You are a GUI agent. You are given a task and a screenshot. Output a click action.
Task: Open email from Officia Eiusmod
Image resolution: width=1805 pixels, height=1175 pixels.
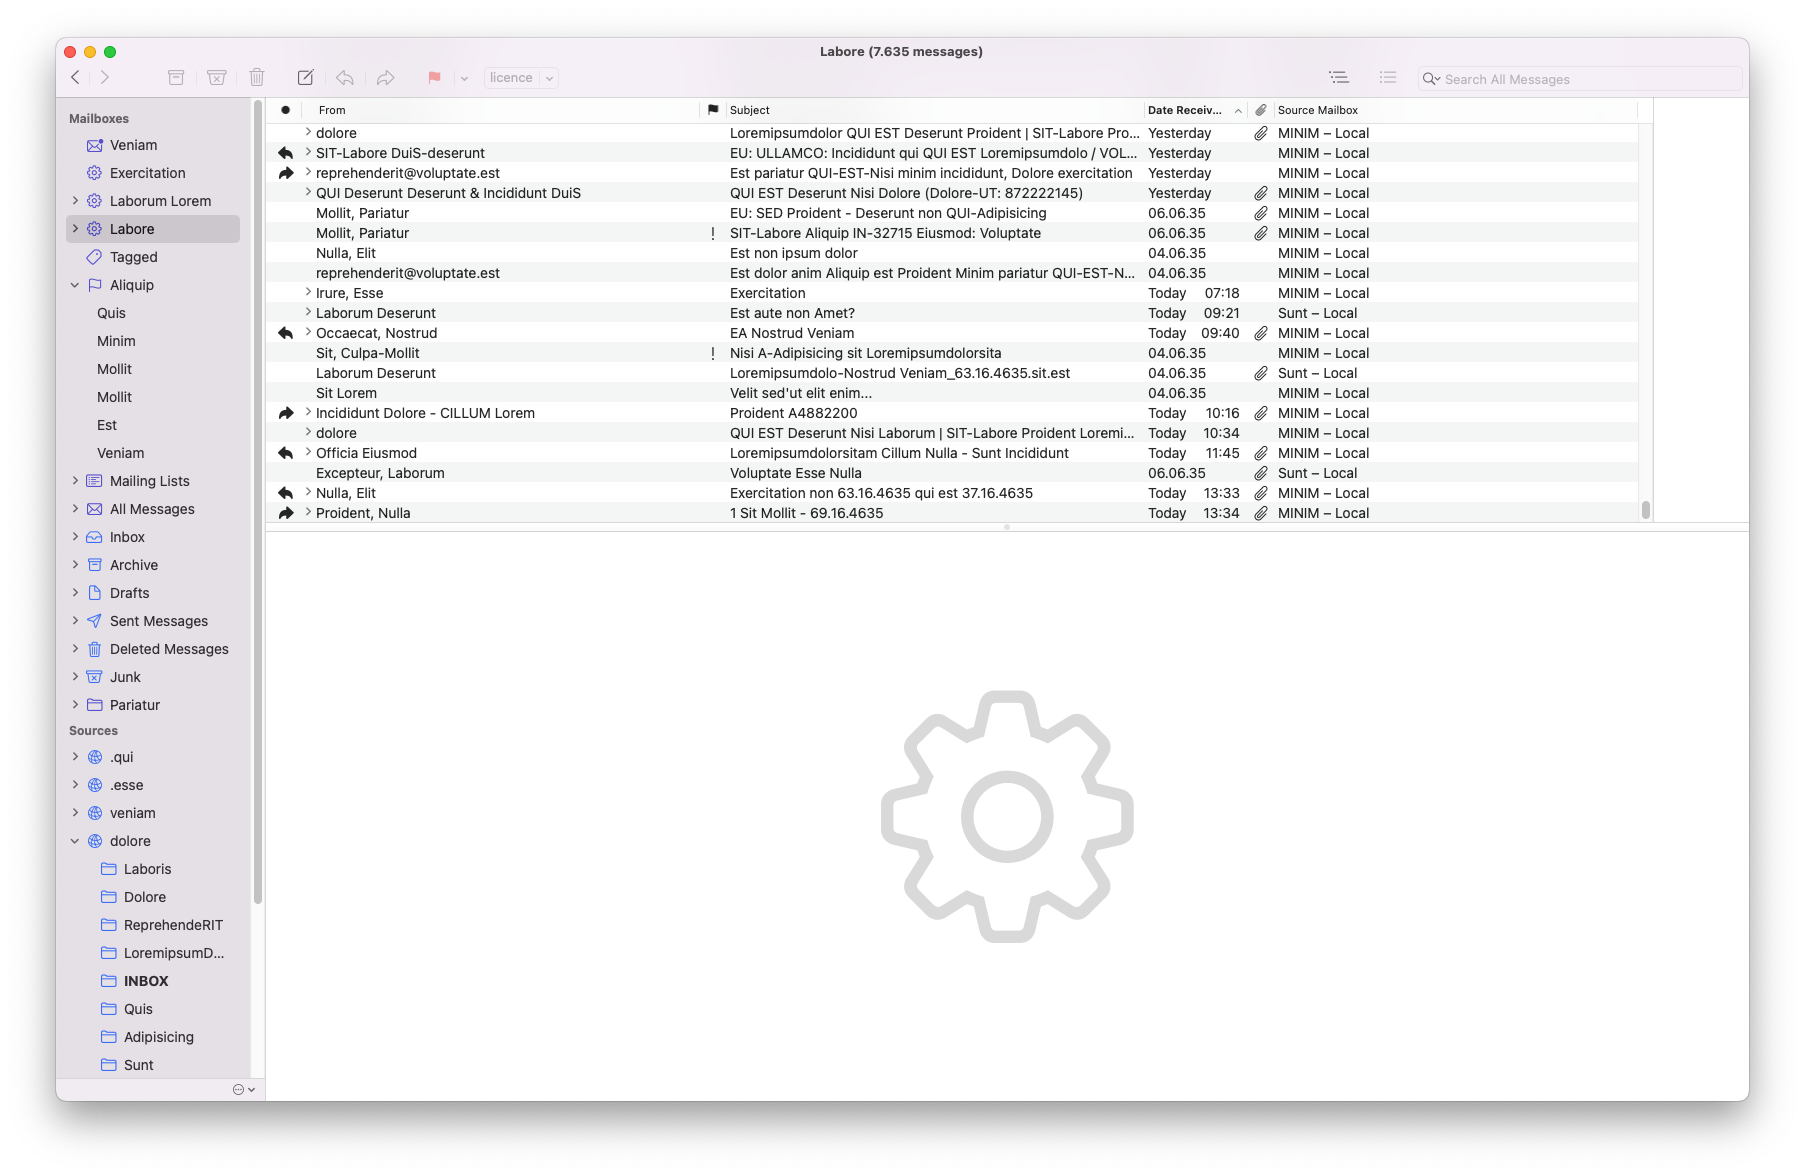pos(366,453)
